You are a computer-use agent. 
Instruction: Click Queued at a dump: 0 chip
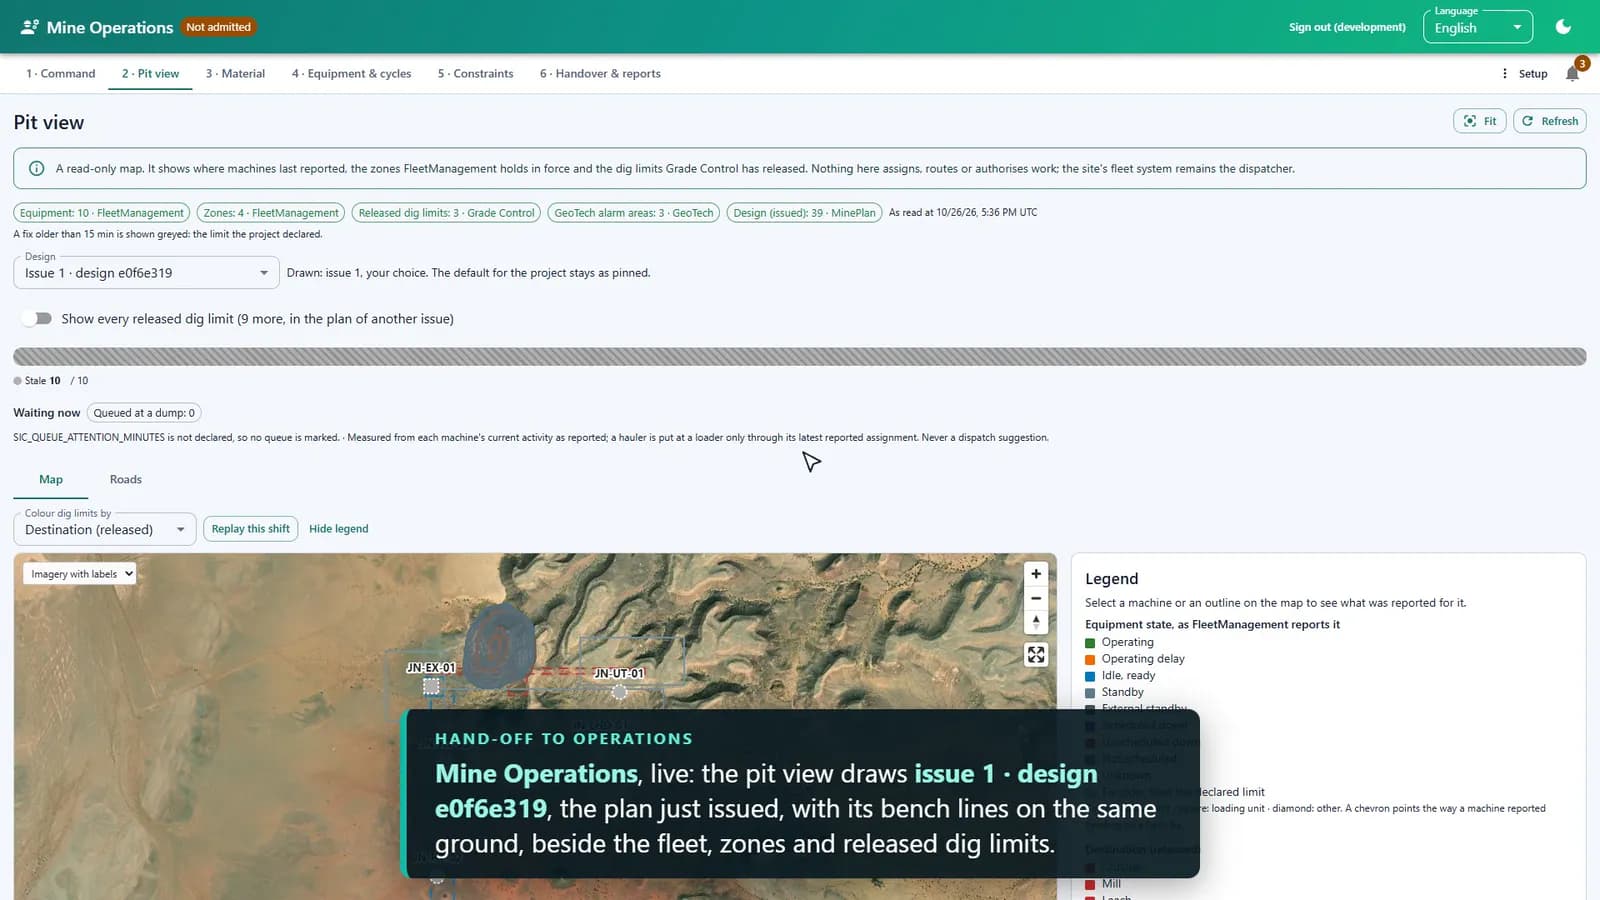pos(144,413)
